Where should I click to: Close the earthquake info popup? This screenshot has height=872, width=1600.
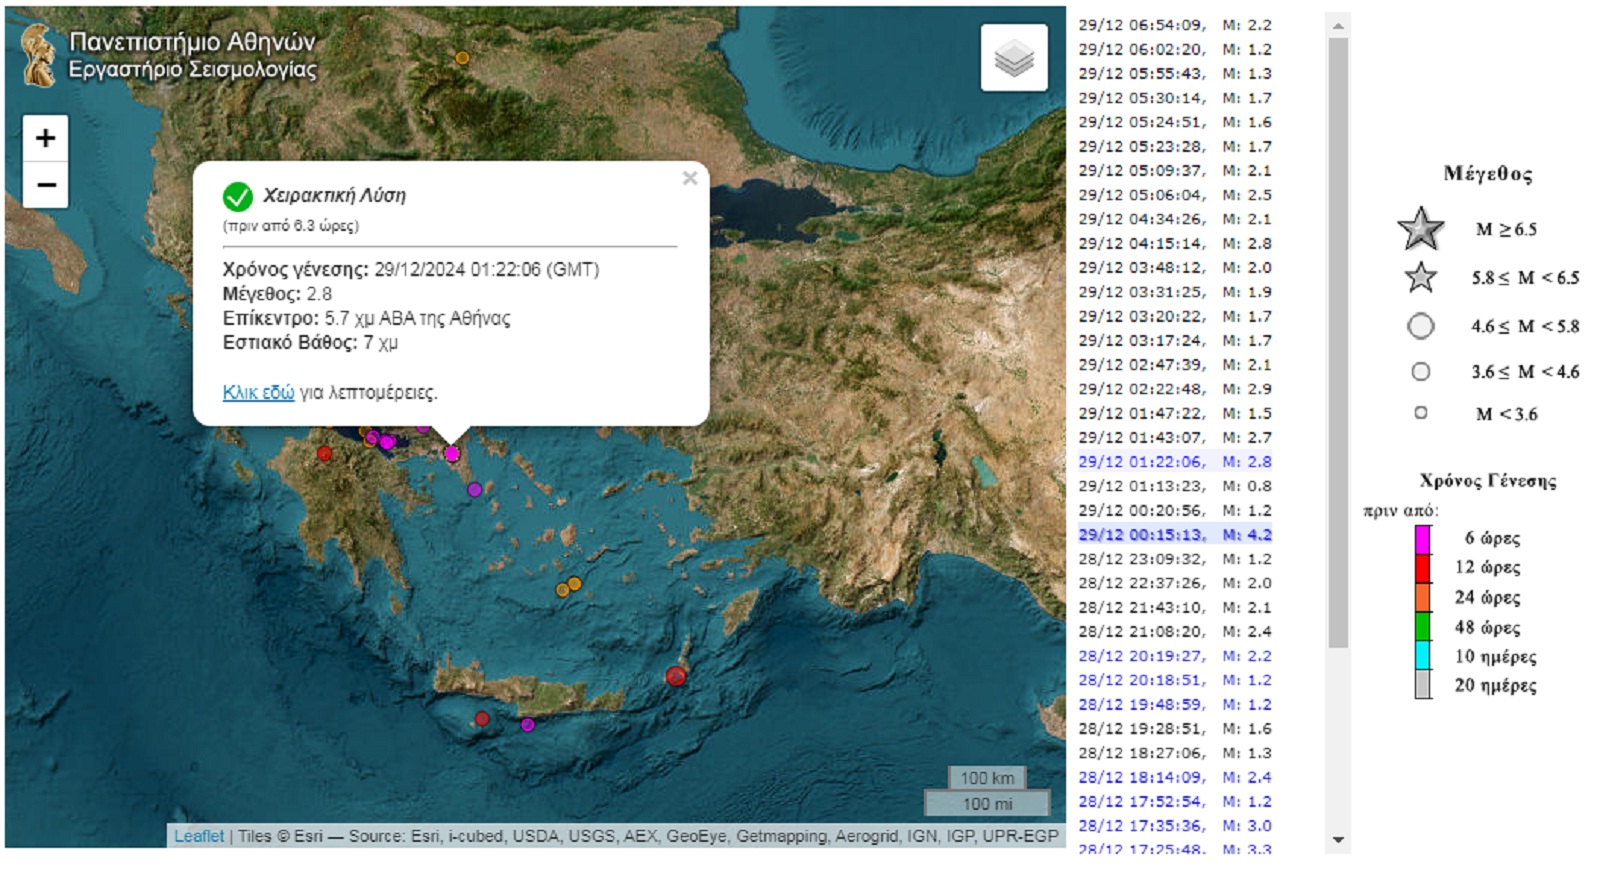click(x=689, y=179)
